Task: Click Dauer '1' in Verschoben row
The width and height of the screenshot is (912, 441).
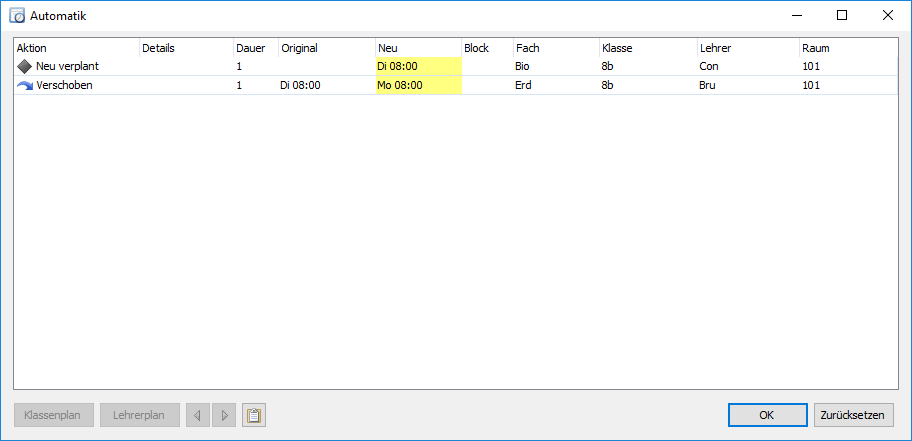Action: tap(239, 86)
